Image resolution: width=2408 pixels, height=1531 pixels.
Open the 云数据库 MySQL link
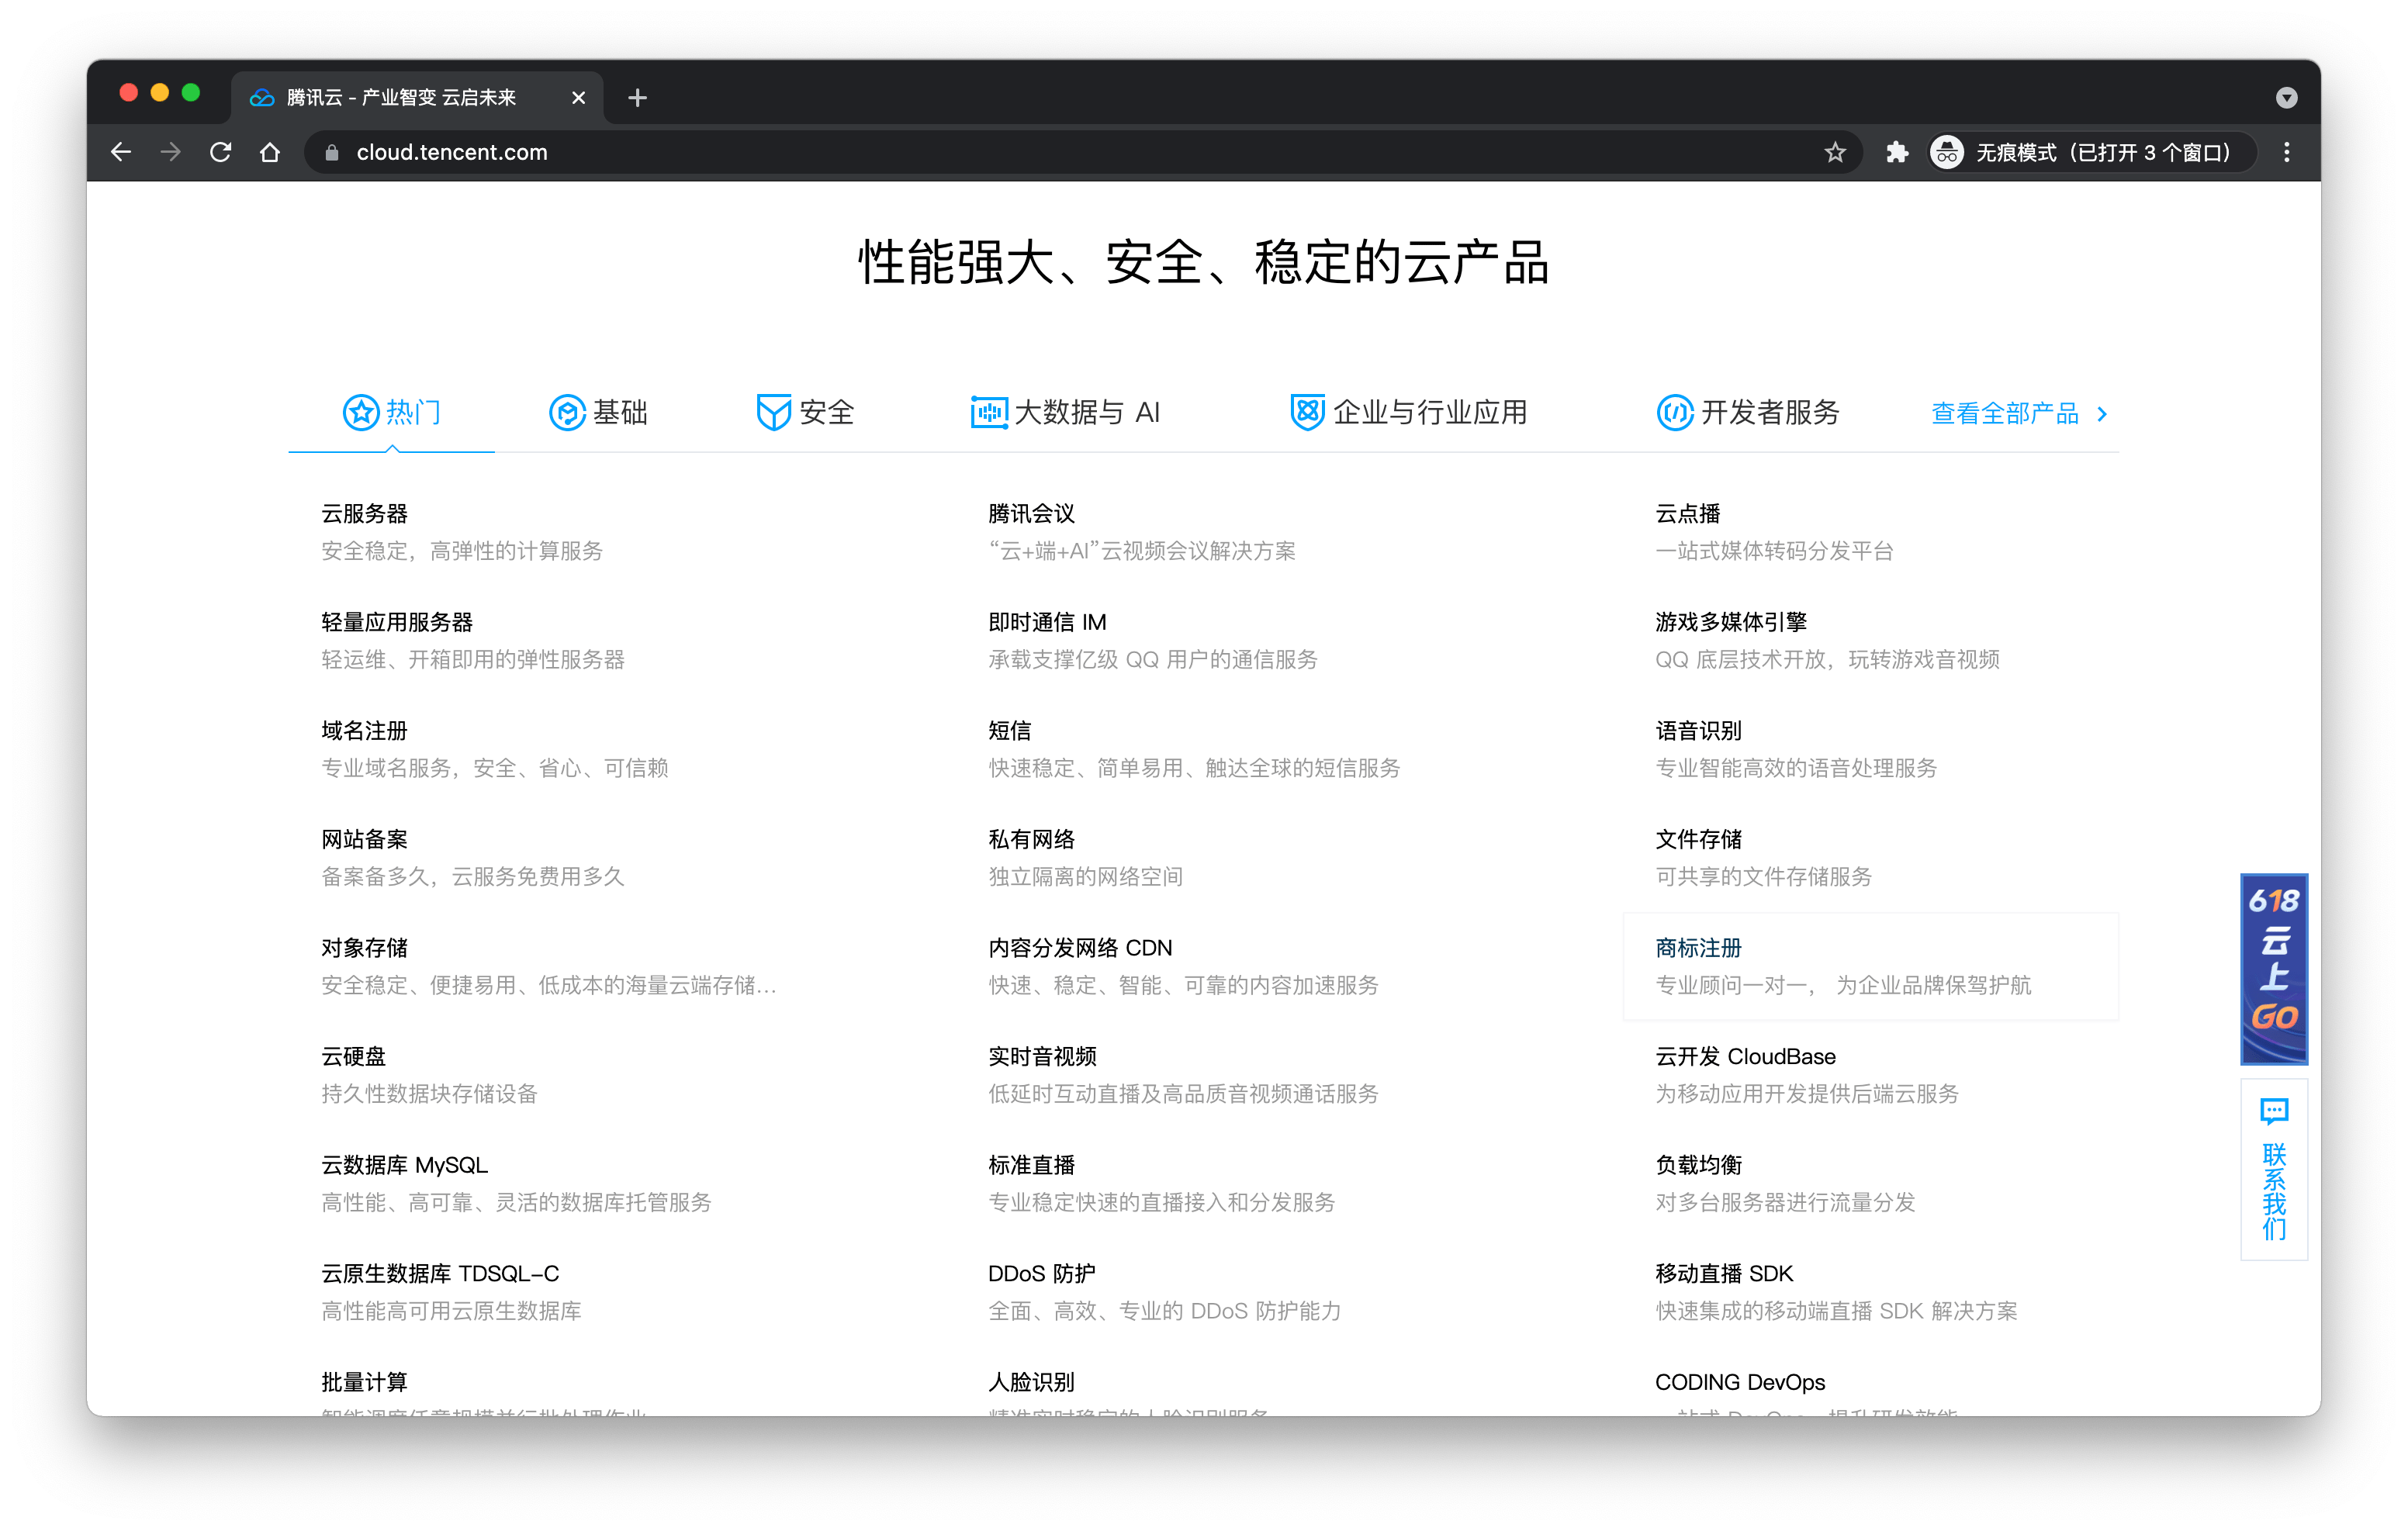point(404,1165)
